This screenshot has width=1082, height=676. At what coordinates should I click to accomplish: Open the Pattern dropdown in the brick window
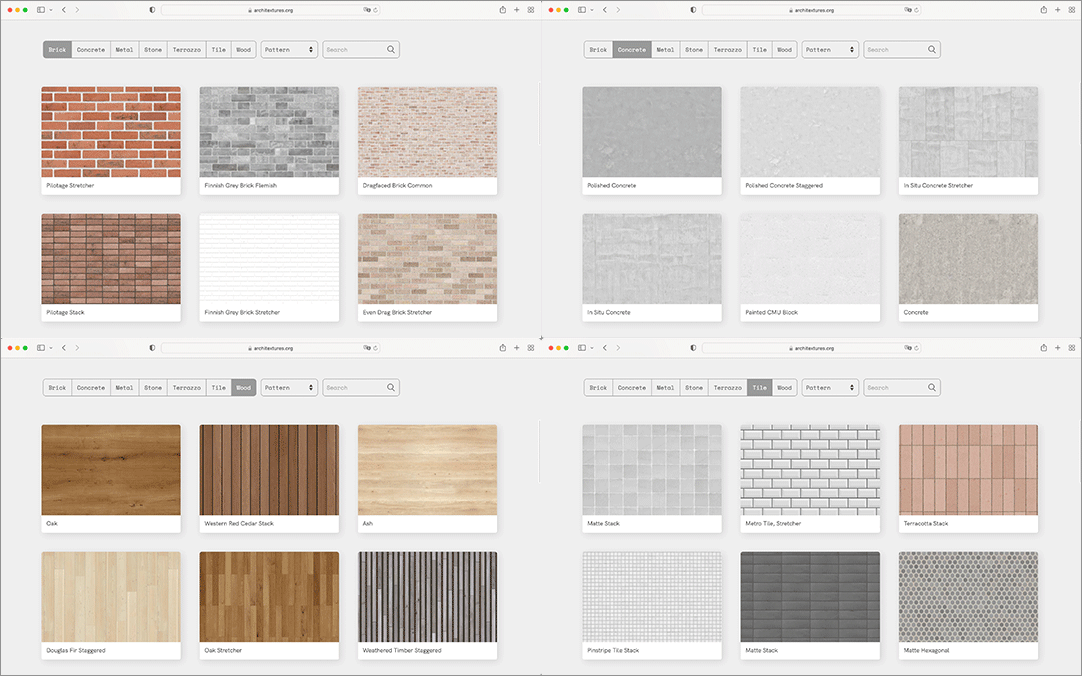(x=289, y=49)
